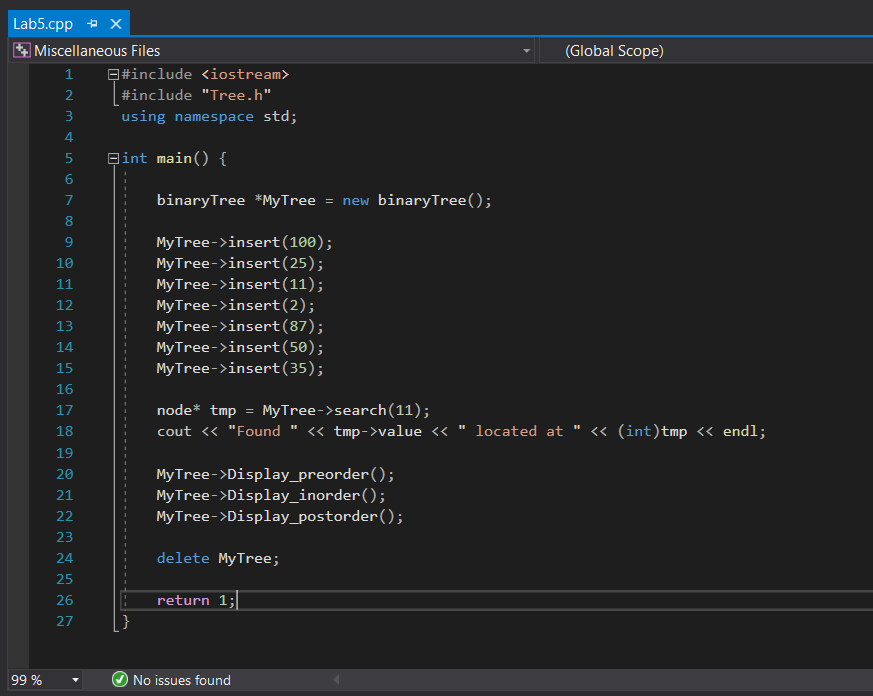Open the Global Scope dropdown
This screenshot has width=873, height=696.
706,51
